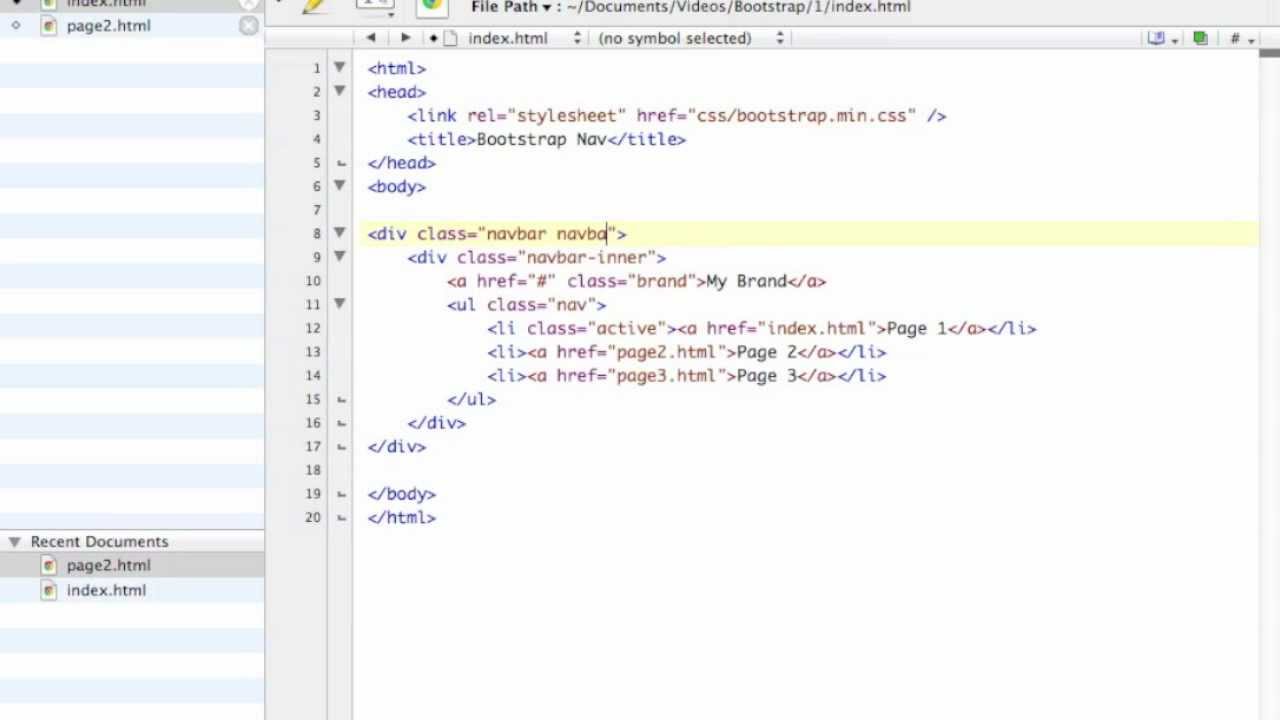
Task: Fold the <body> block on line 6
Action: pos(340,186)
